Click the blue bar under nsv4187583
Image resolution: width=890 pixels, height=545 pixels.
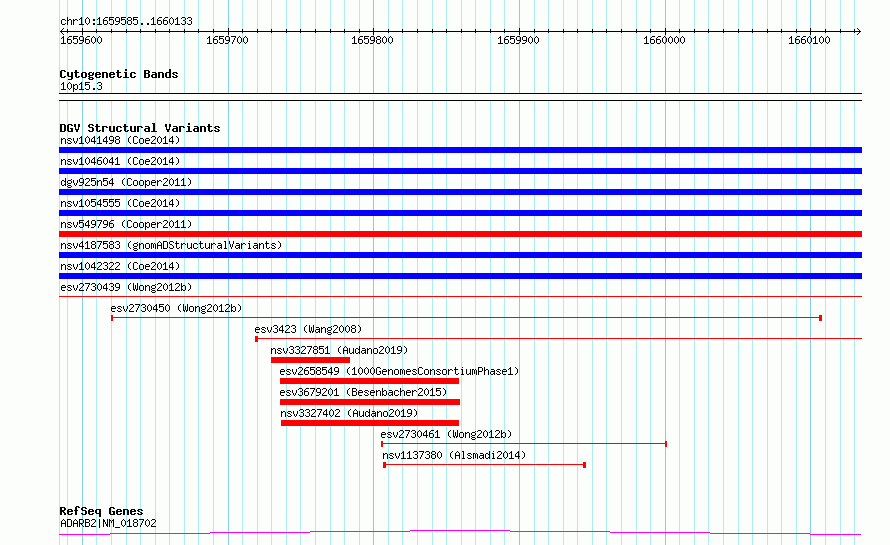pos(460,255)
